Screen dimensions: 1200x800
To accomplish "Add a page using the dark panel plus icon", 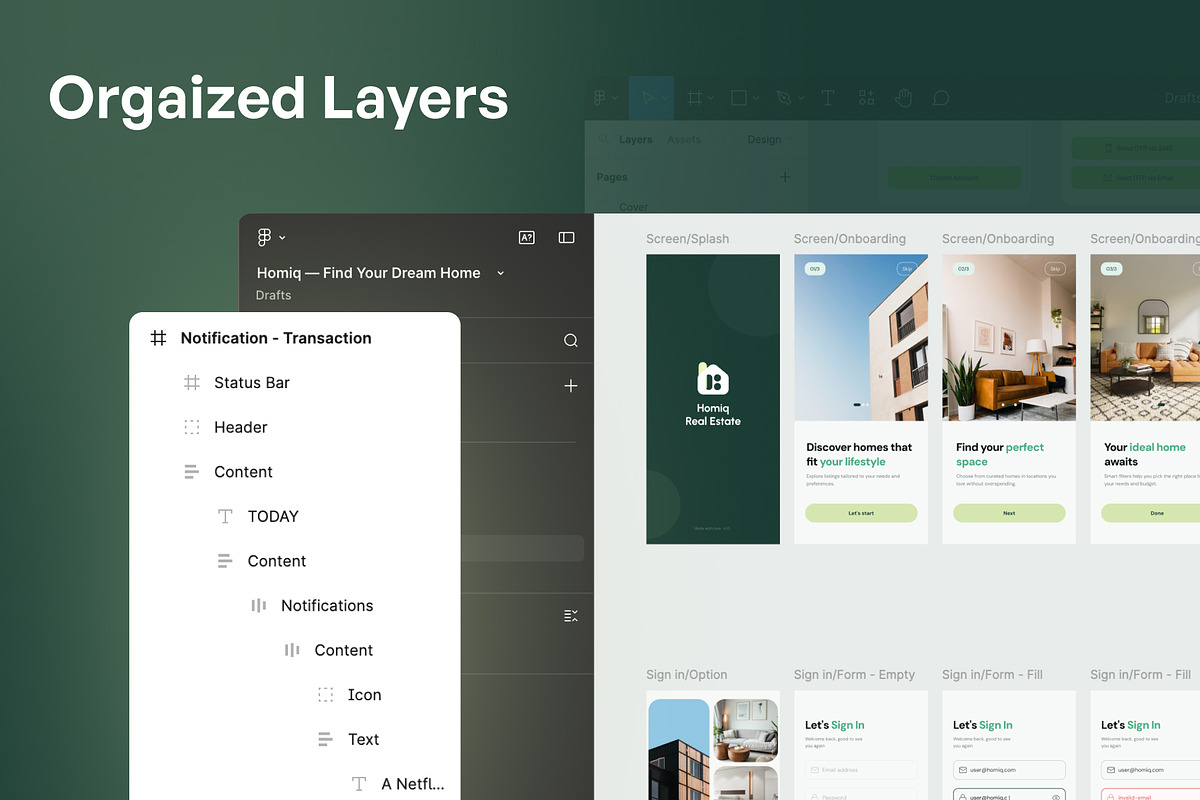I will tap(571, 385).
